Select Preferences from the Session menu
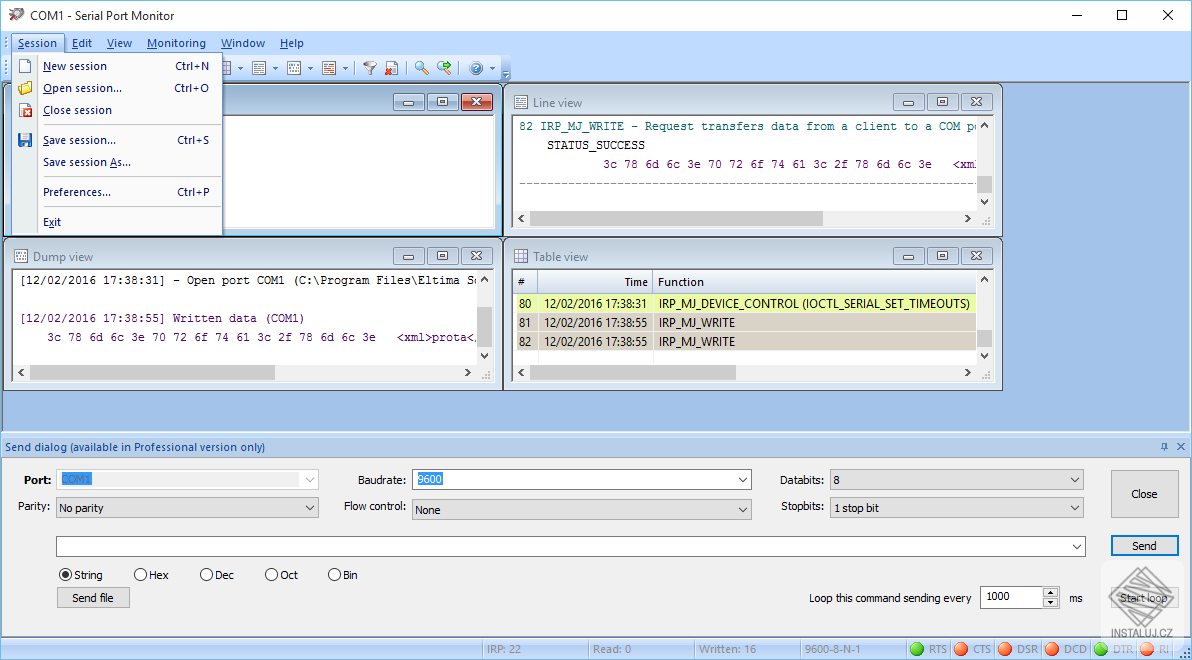The width and height of the screenshot is (1192, 660). tap(75, 191)
